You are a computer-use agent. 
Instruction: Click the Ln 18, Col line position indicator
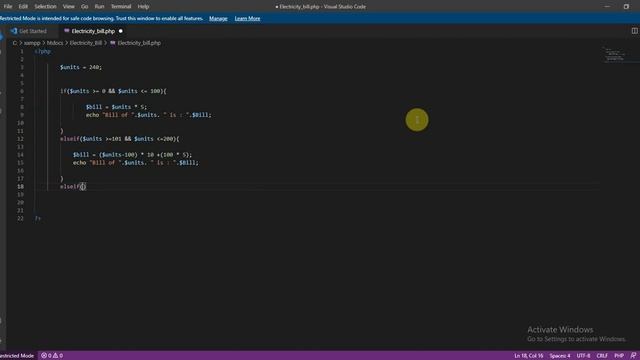pyautogui.click(x=529, y=356)
